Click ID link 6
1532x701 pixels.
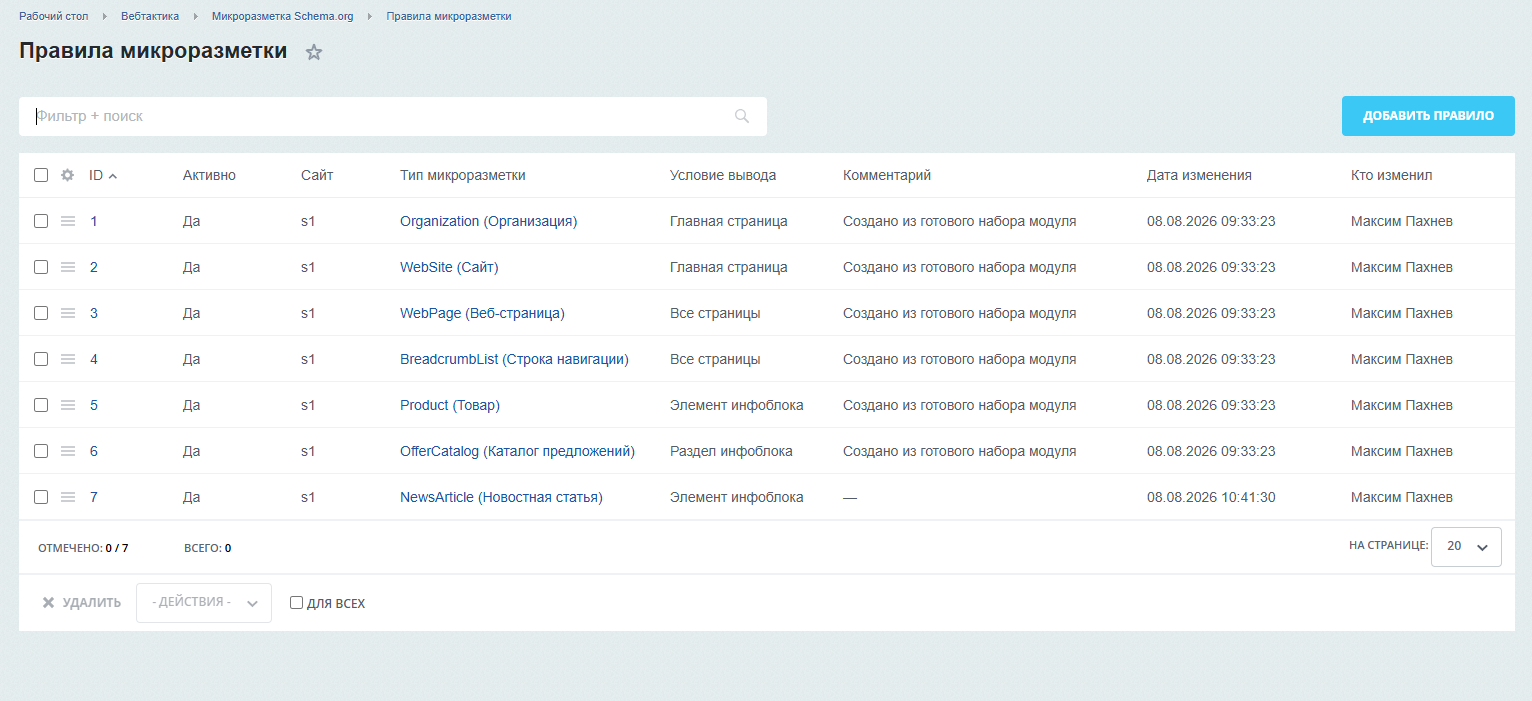coord(94,451)
